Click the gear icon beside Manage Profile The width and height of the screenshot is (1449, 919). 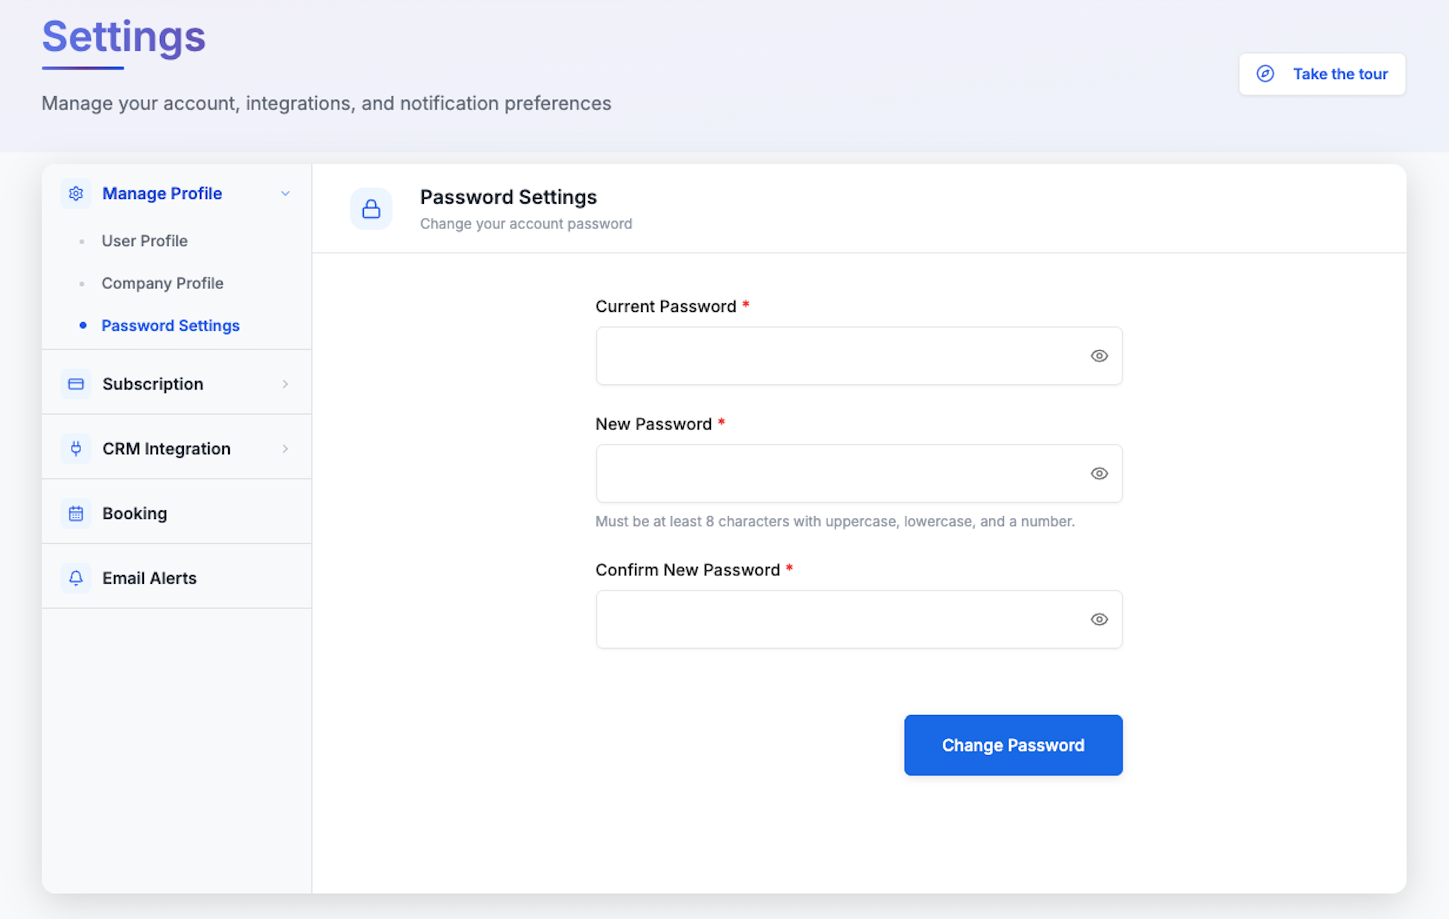point(76,194)
